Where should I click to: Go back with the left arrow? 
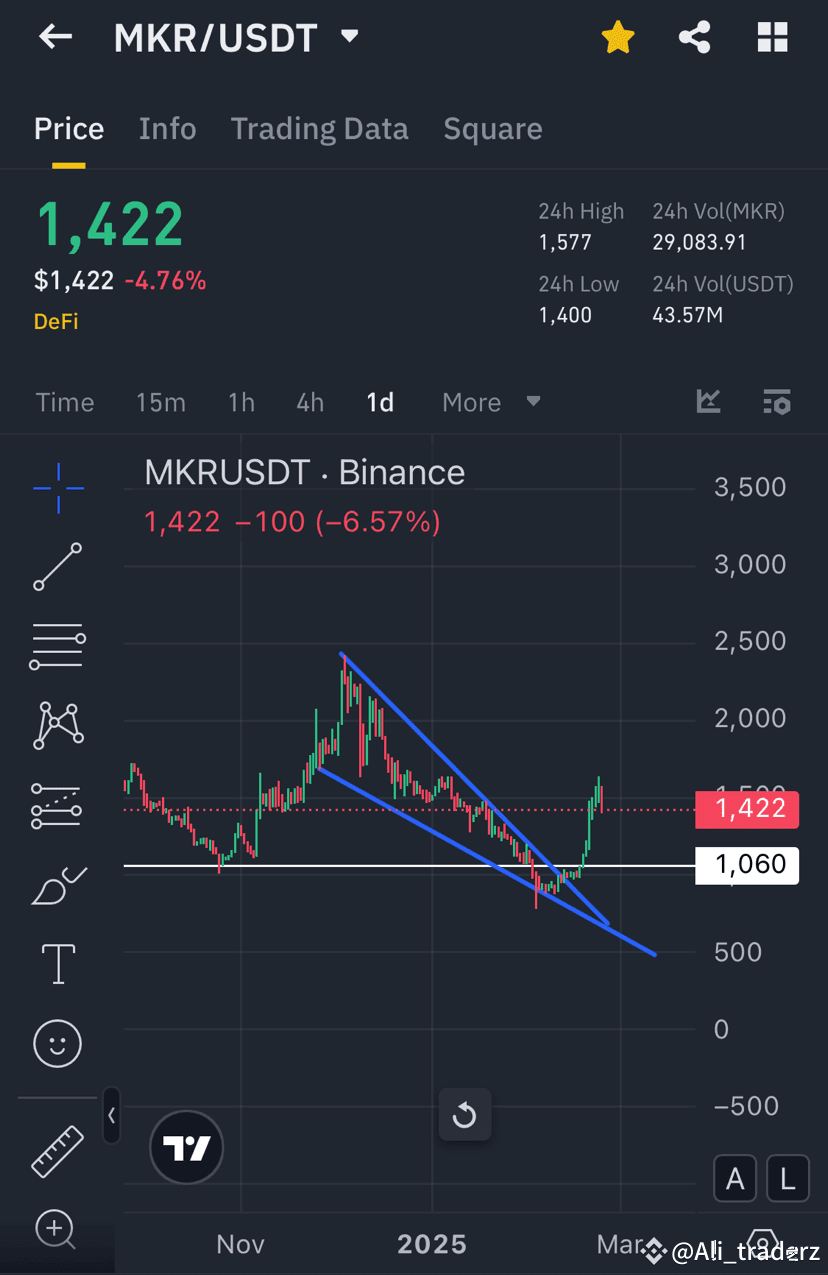click(x=55, y=38)
